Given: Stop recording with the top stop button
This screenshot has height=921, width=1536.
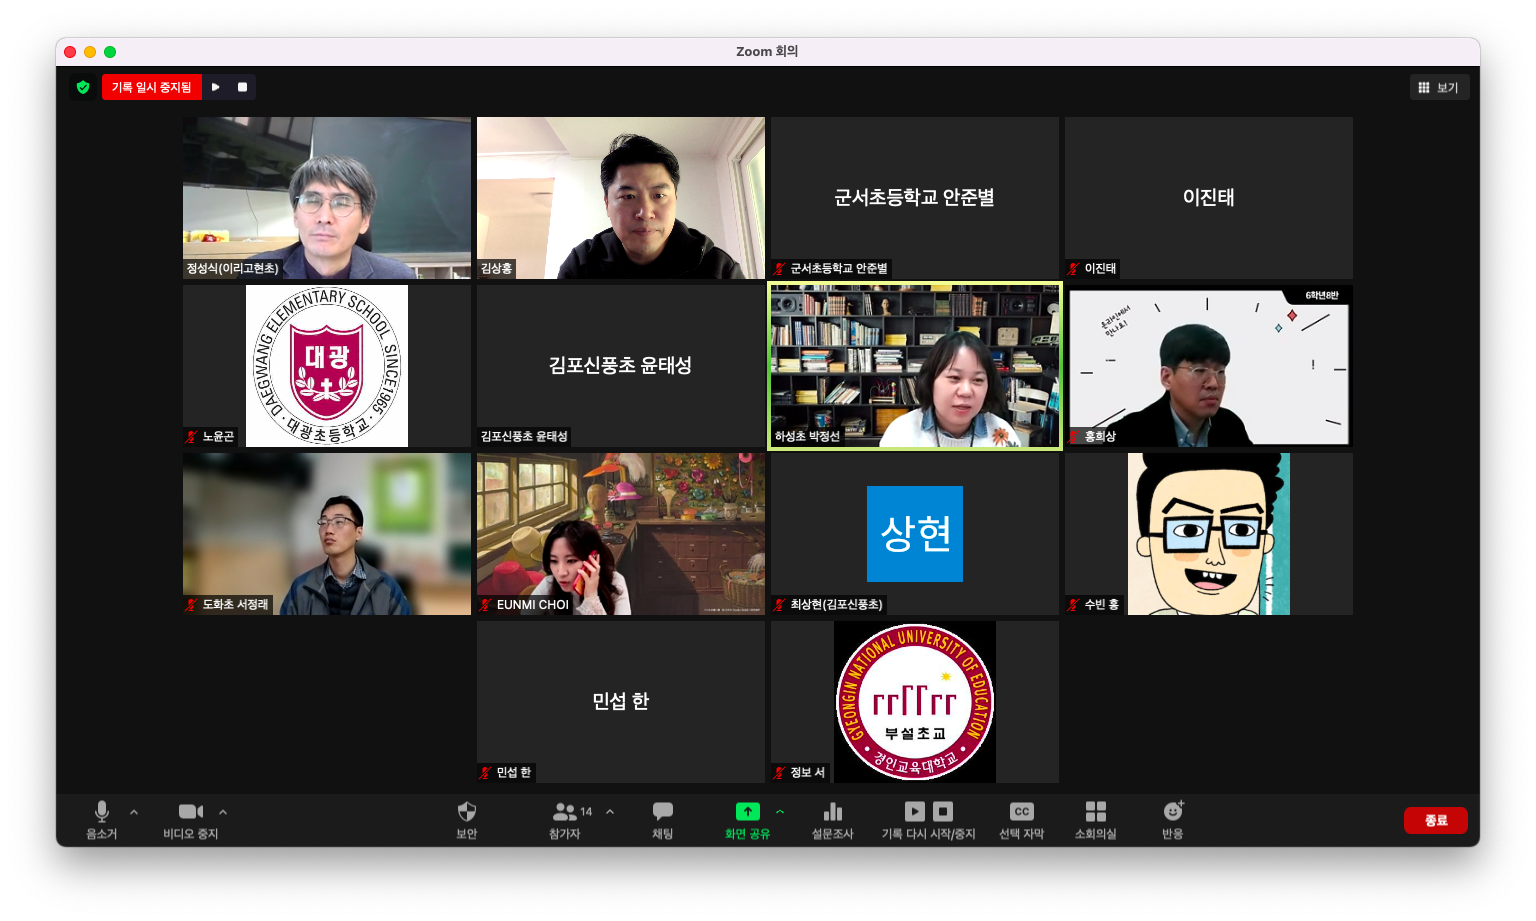Looking at the screenshot, I should pos(242,87).
